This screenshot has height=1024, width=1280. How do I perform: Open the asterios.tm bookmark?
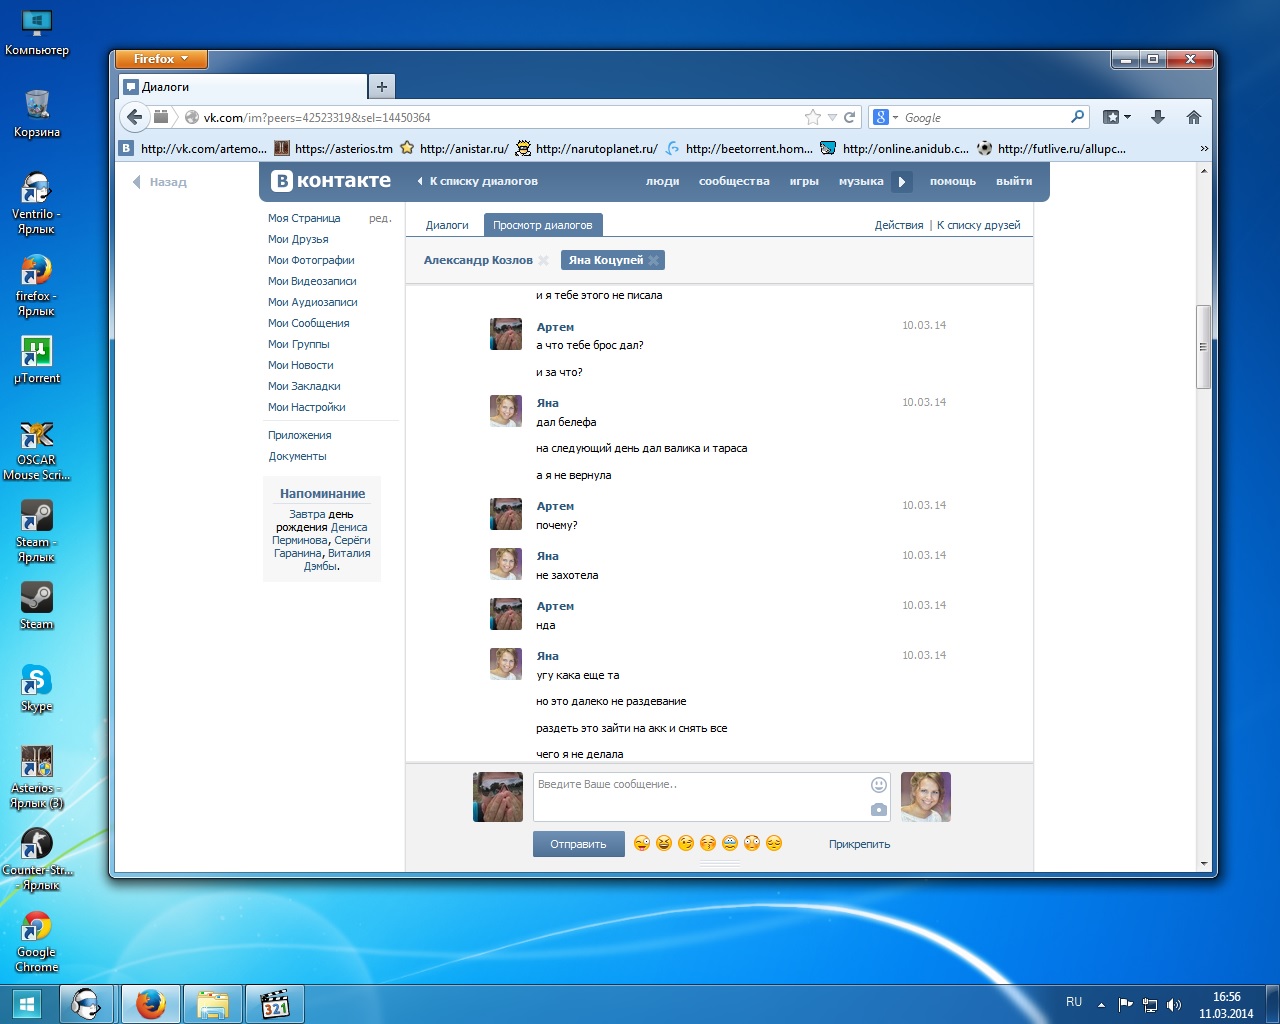[x=334, y=149]
